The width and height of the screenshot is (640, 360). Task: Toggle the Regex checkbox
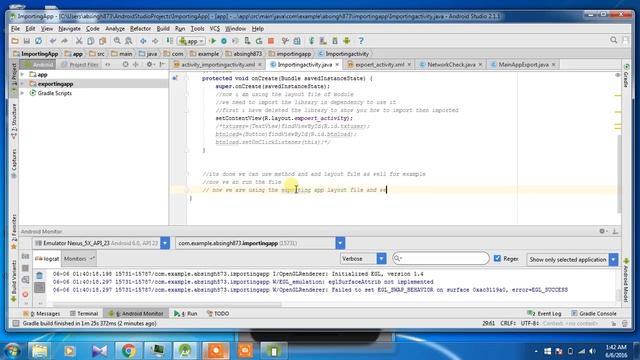pyautogui.click(x=497, y=258)
